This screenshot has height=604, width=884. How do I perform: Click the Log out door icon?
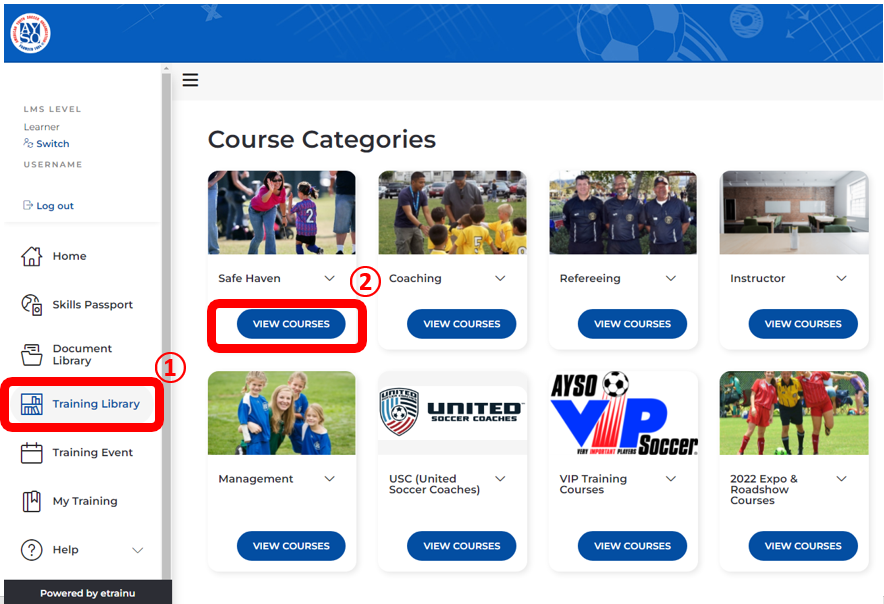[28, 205]
